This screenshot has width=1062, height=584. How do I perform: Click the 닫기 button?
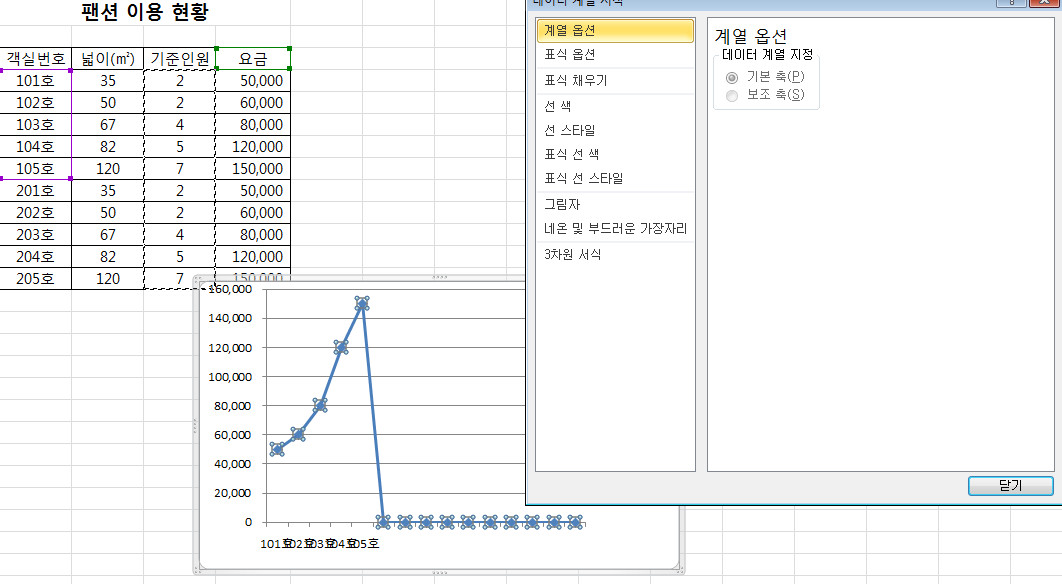tap(1010, 486)
